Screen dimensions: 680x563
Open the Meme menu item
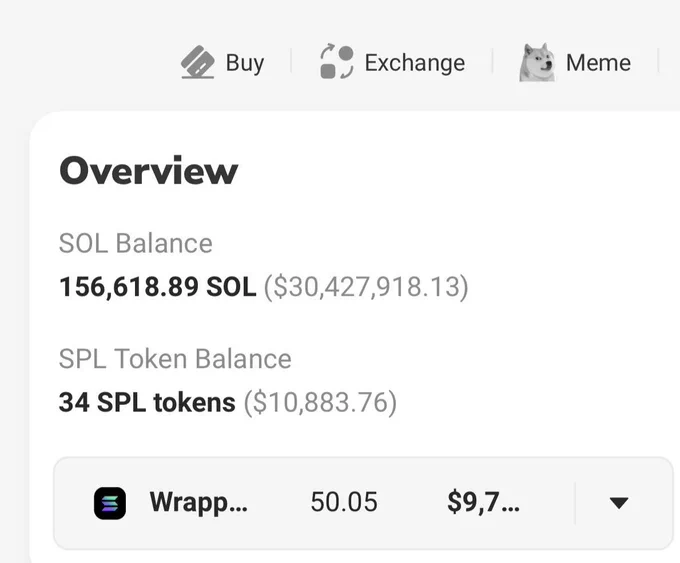tap(575, 62)
